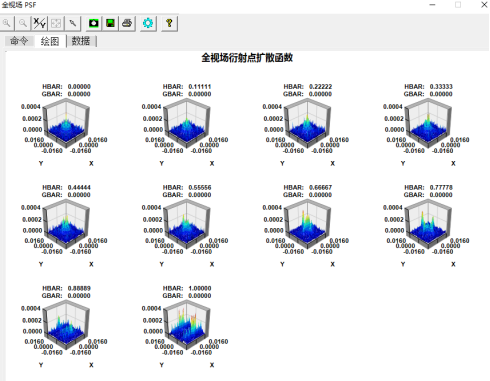Click the fit-to-window toolbar icon
This screenshot has width=490, height=381.
point(56,23)
